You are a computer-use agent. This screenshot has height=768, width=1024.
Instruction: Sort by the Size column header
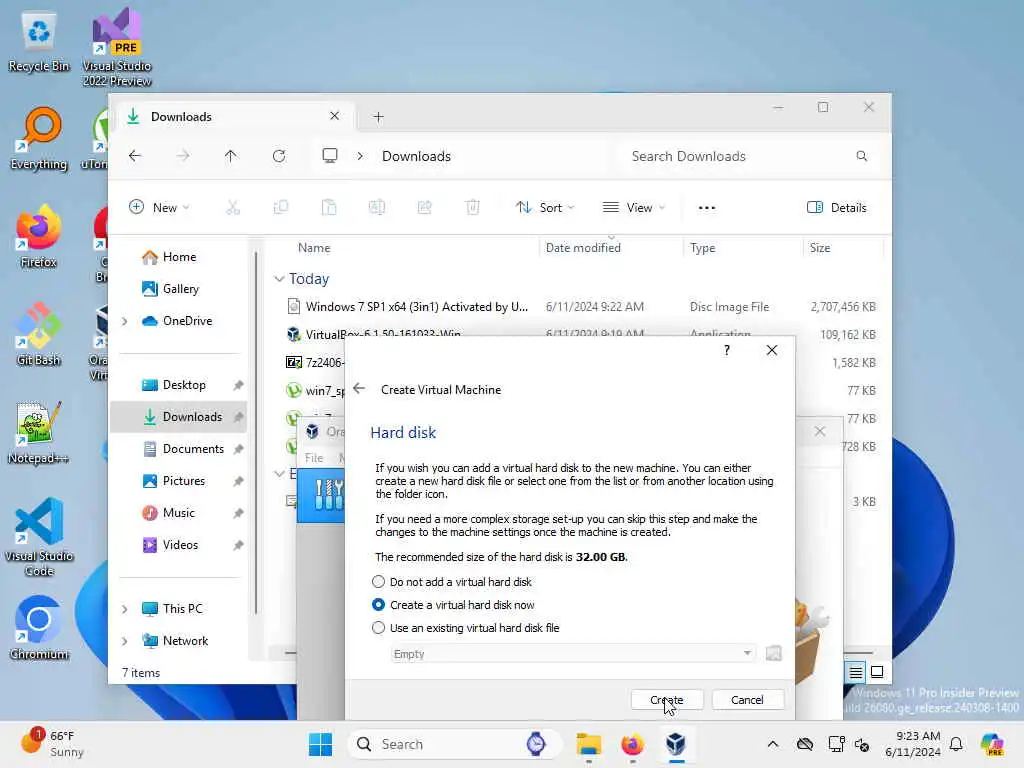coord(820,248)
